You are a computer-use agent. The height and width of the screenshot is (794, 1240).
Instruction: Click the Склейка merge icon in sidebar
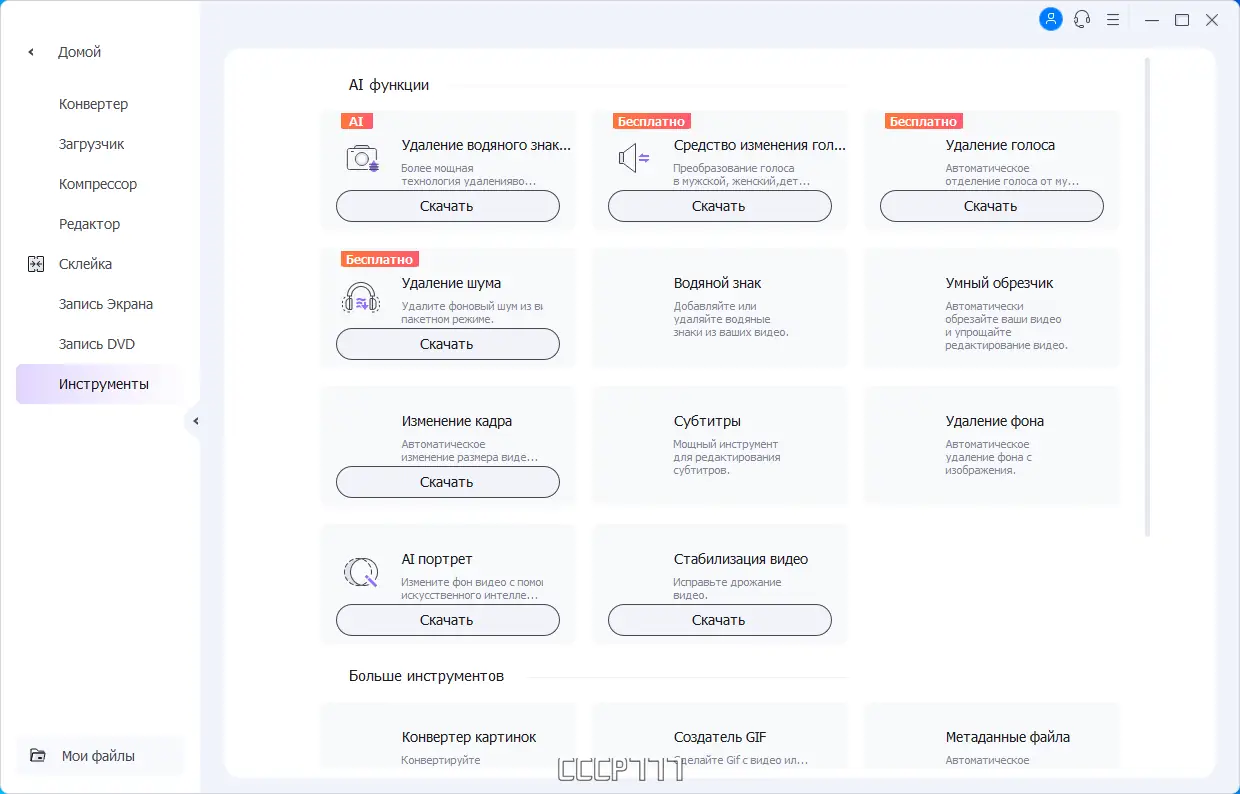37,264
